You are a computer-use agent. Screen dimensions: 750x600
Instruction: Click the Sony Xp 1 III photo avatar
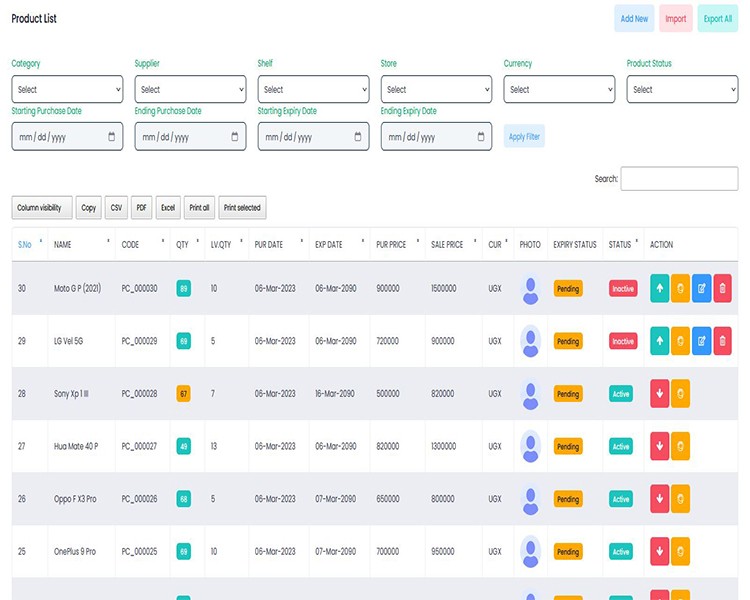(530, 394)
